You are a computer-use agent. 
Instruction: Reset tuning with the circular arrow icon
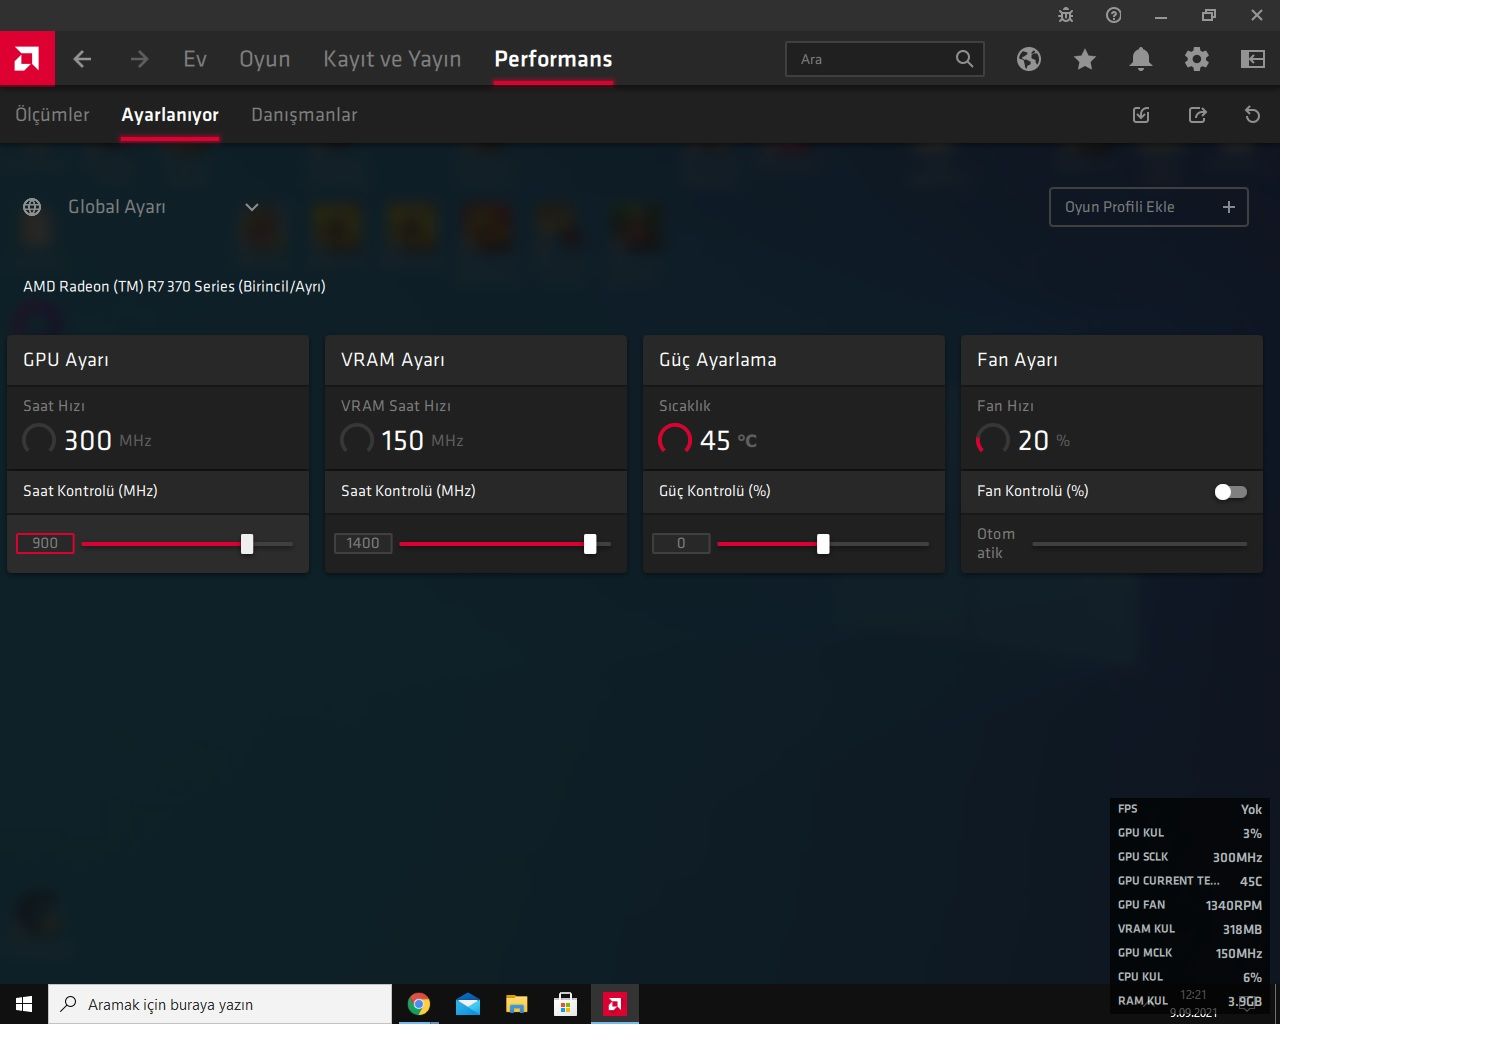[1252, 115]
